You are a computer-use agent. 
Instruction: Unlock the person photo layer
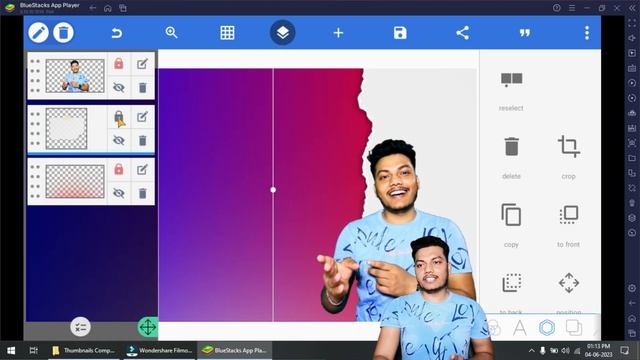pos(119,64)
